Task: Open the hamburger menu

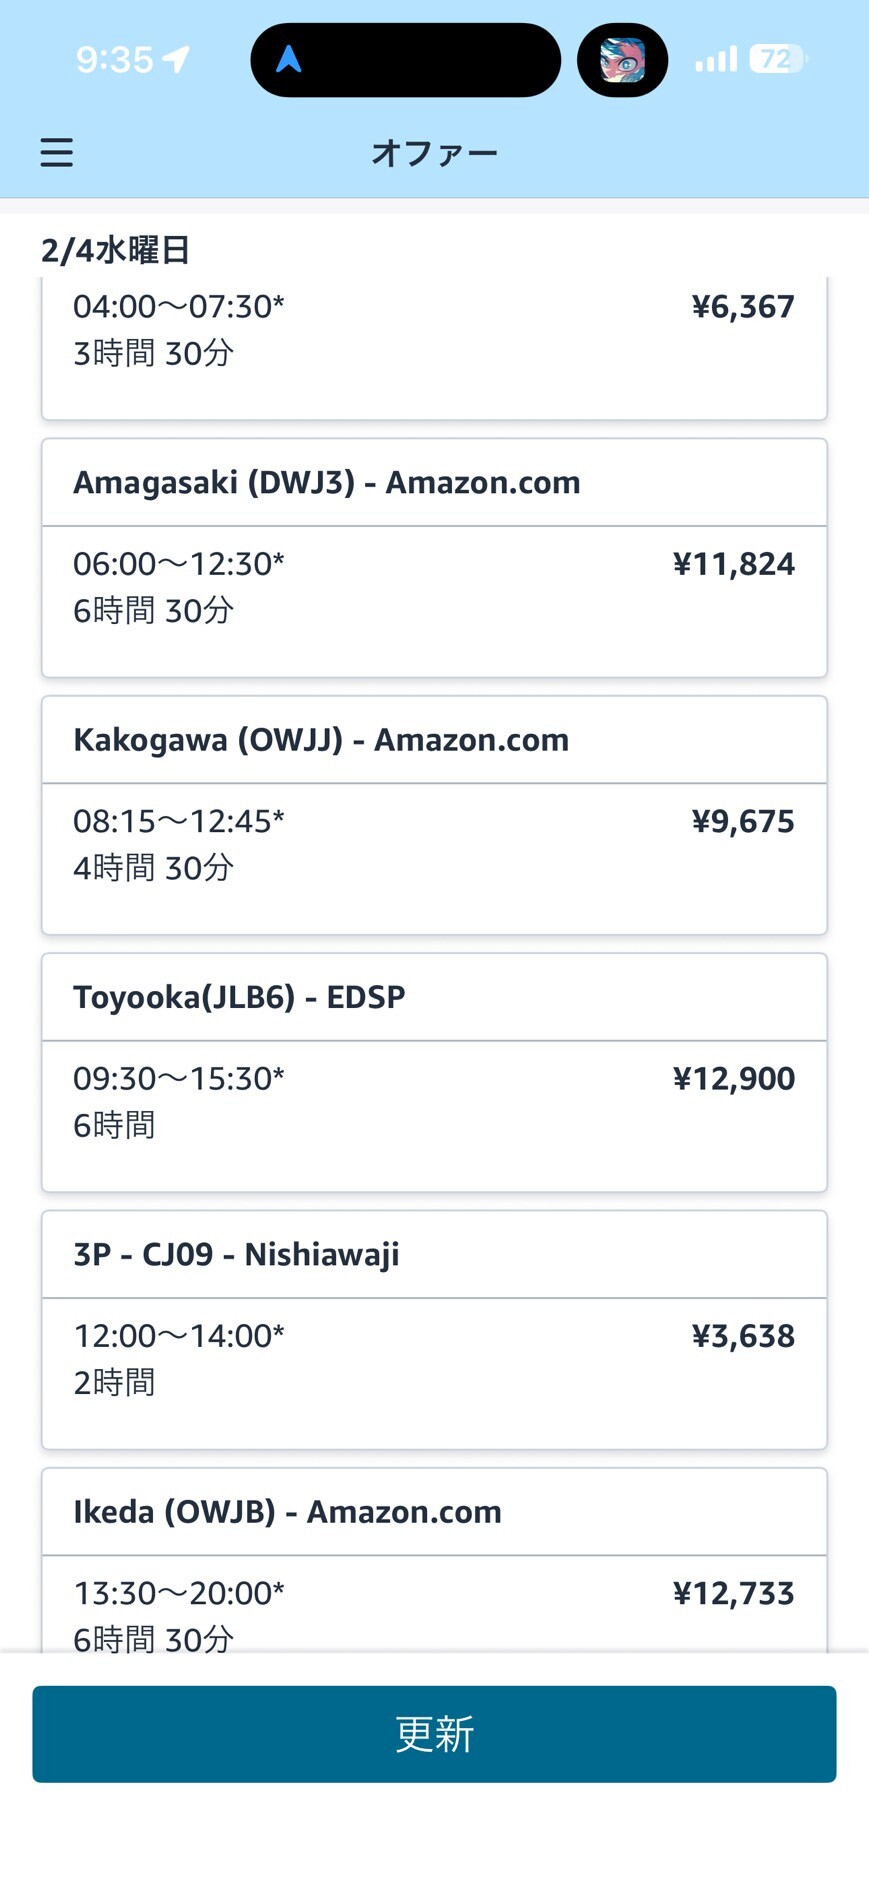Action: coord(57,152)
